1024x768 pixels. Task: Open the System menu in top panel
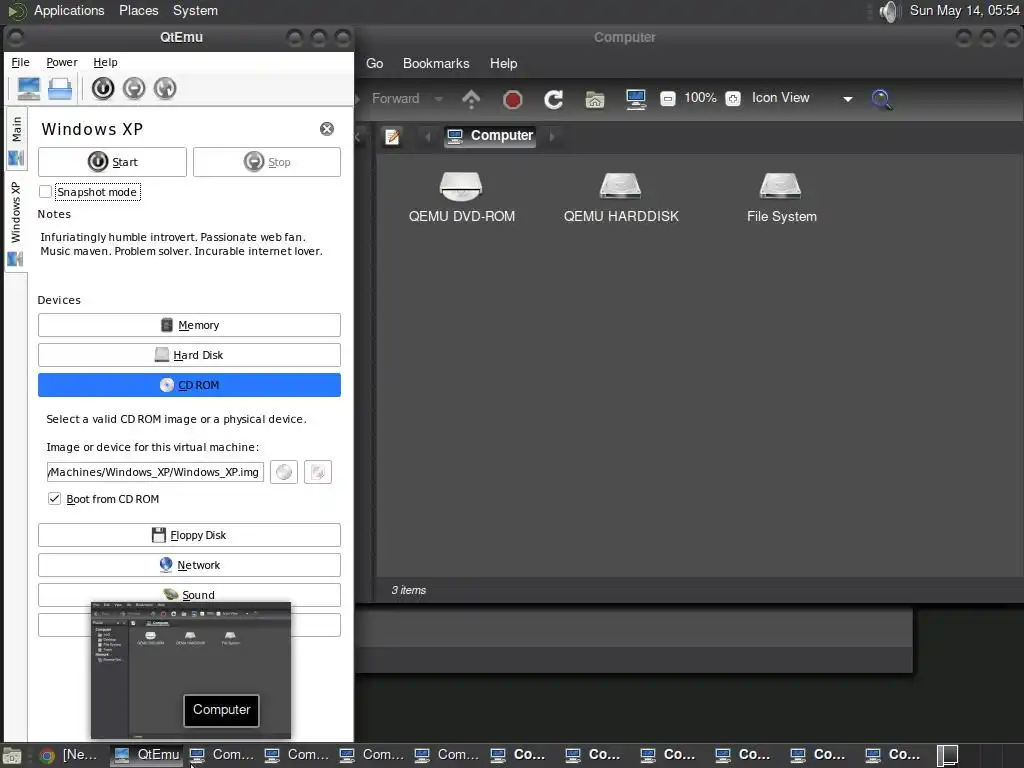(195, 10)
